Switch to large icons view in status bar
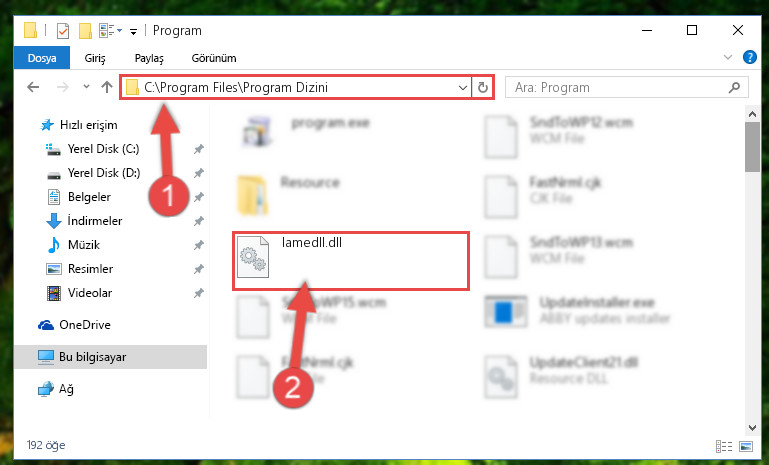Viewport: 769px width, 465px height. [746, 446]
